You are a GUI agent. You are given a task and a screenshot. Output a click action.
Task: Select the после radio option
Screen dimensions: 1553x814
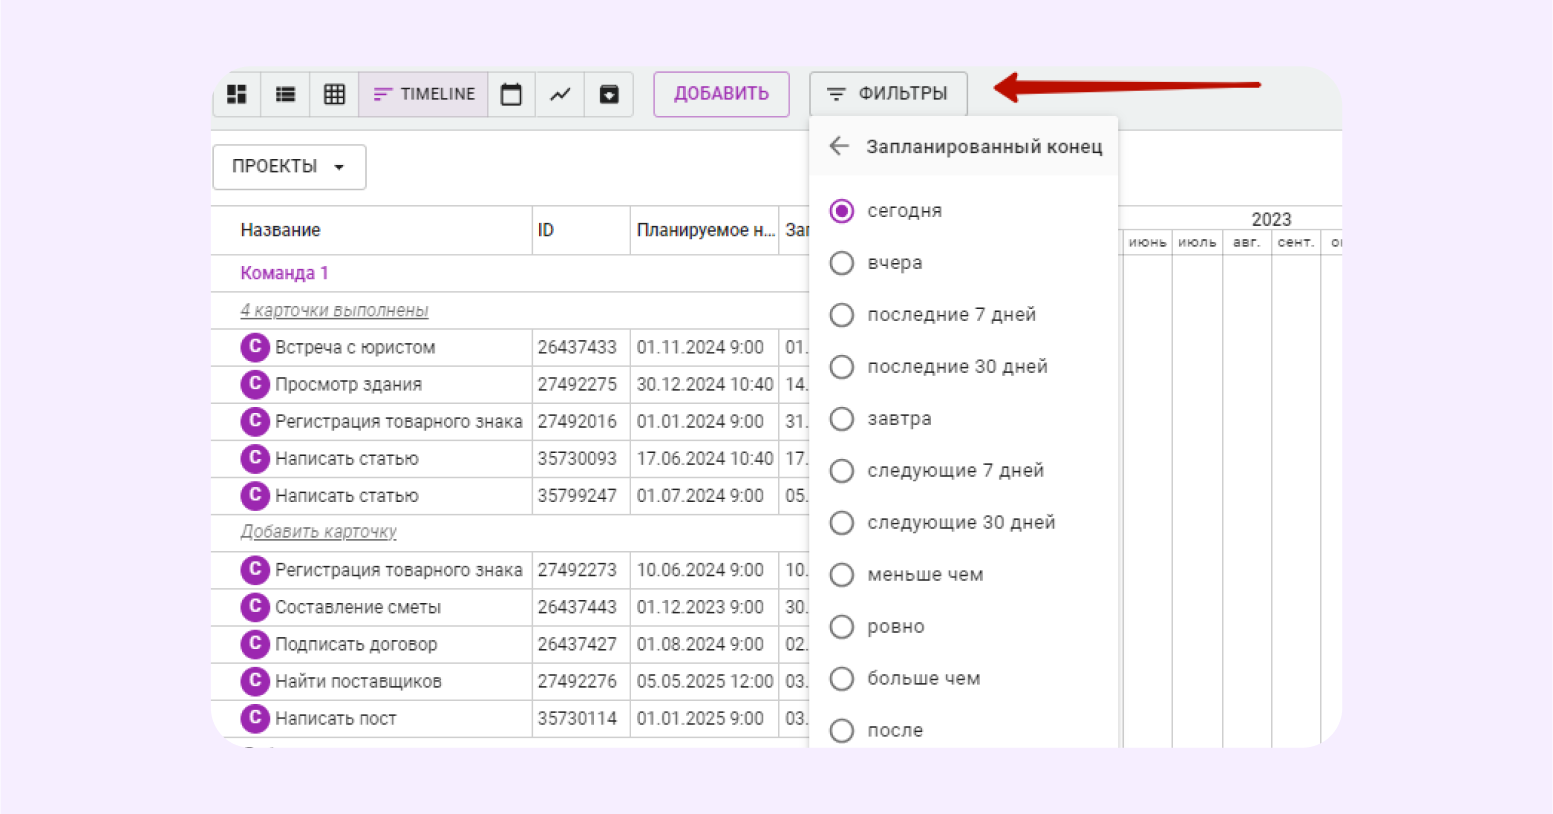point(842,731)
